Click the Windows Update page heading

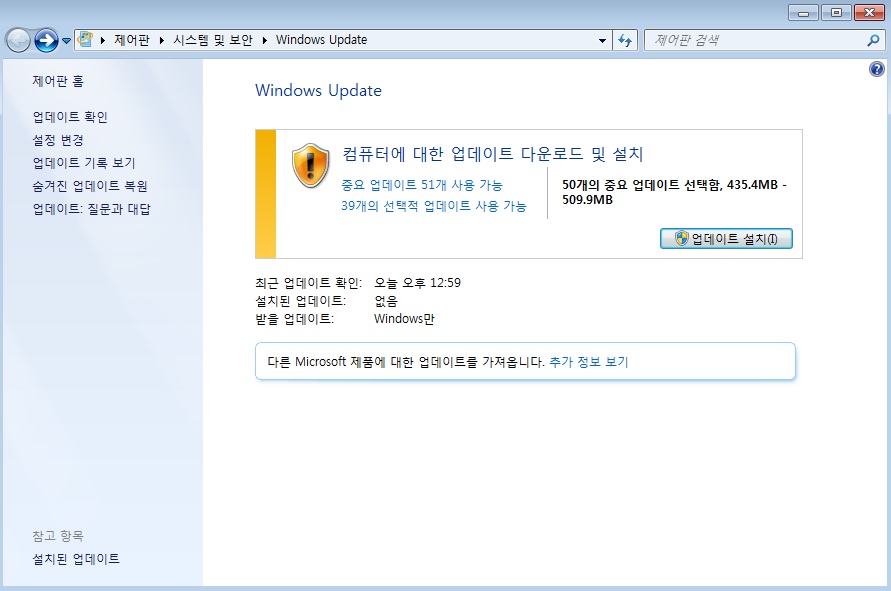[x=318, y=90]
